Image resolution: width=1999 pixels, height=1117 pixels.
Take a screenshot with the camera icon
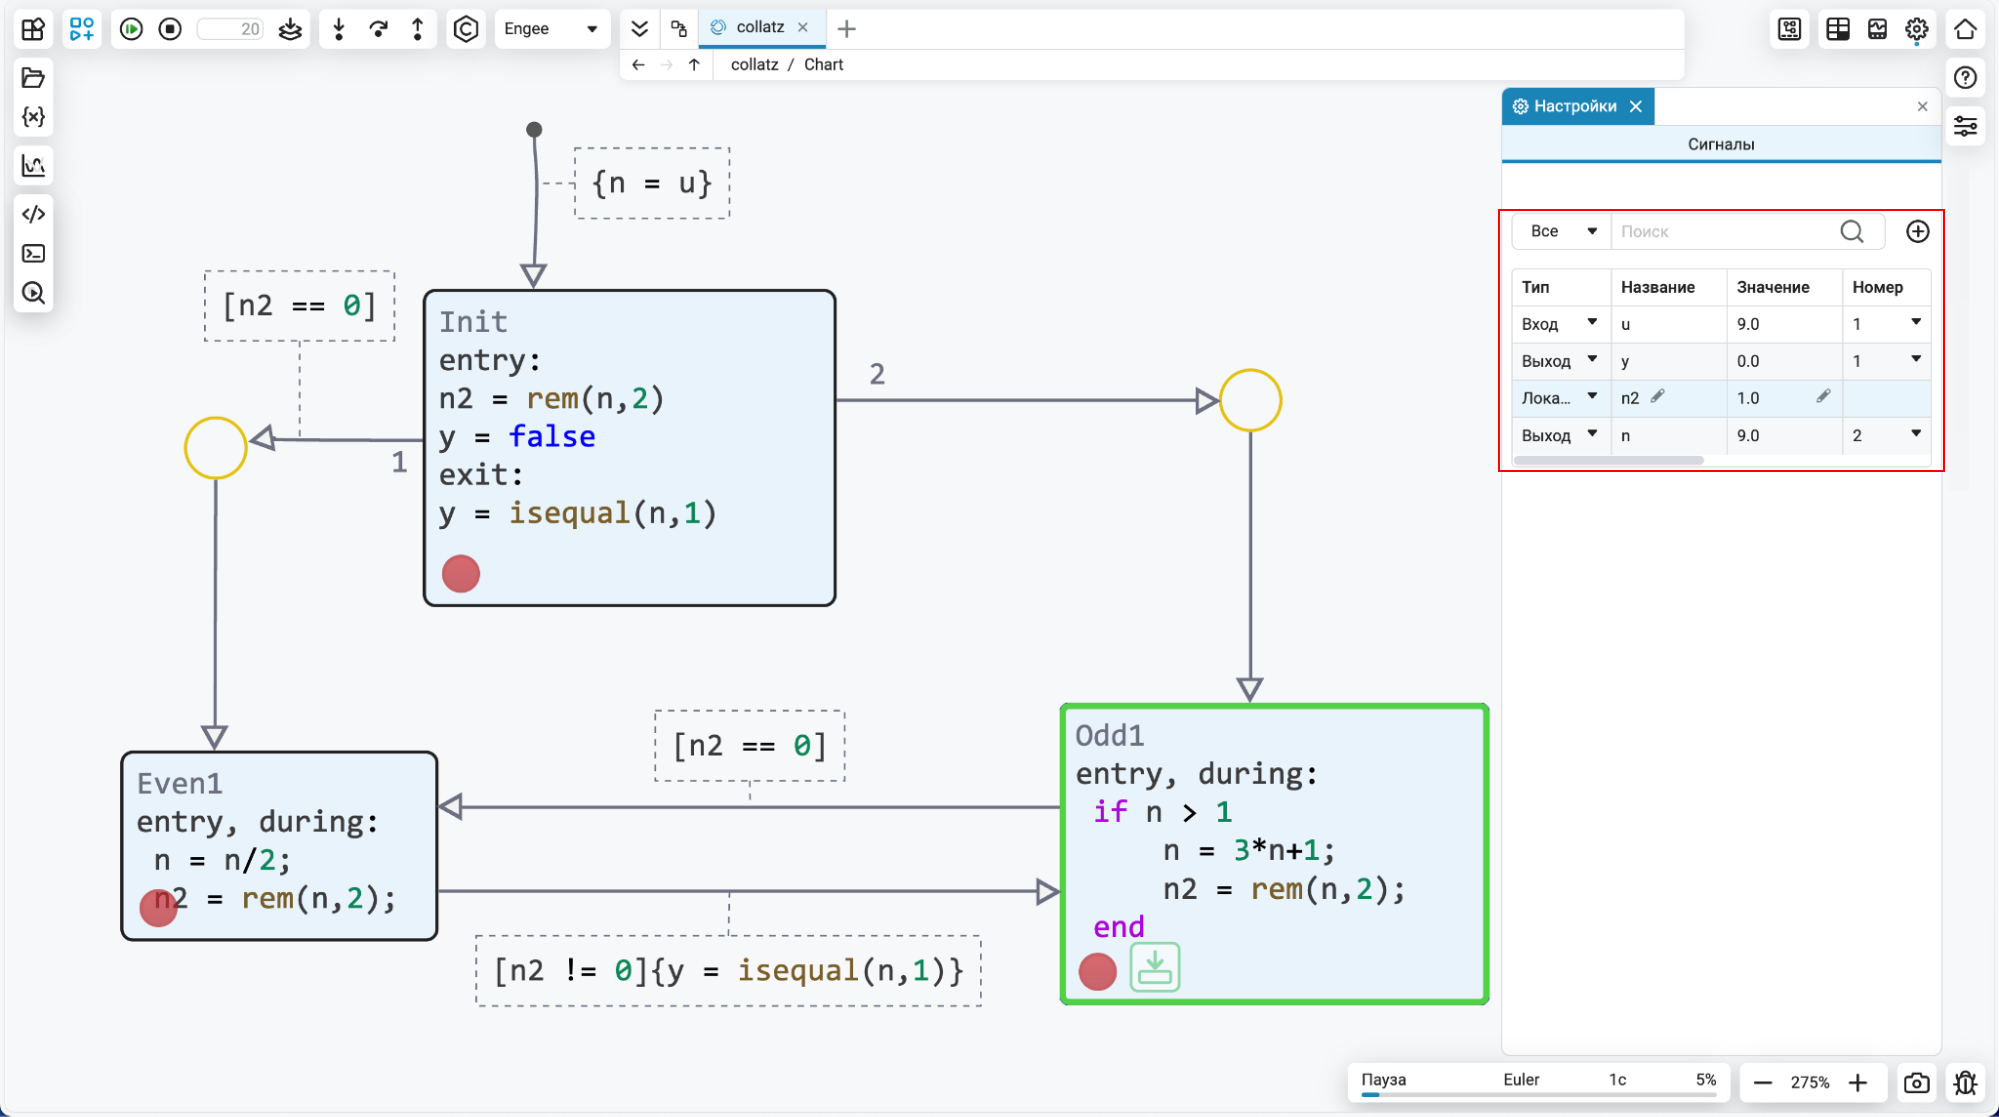coord(1917,1083)
